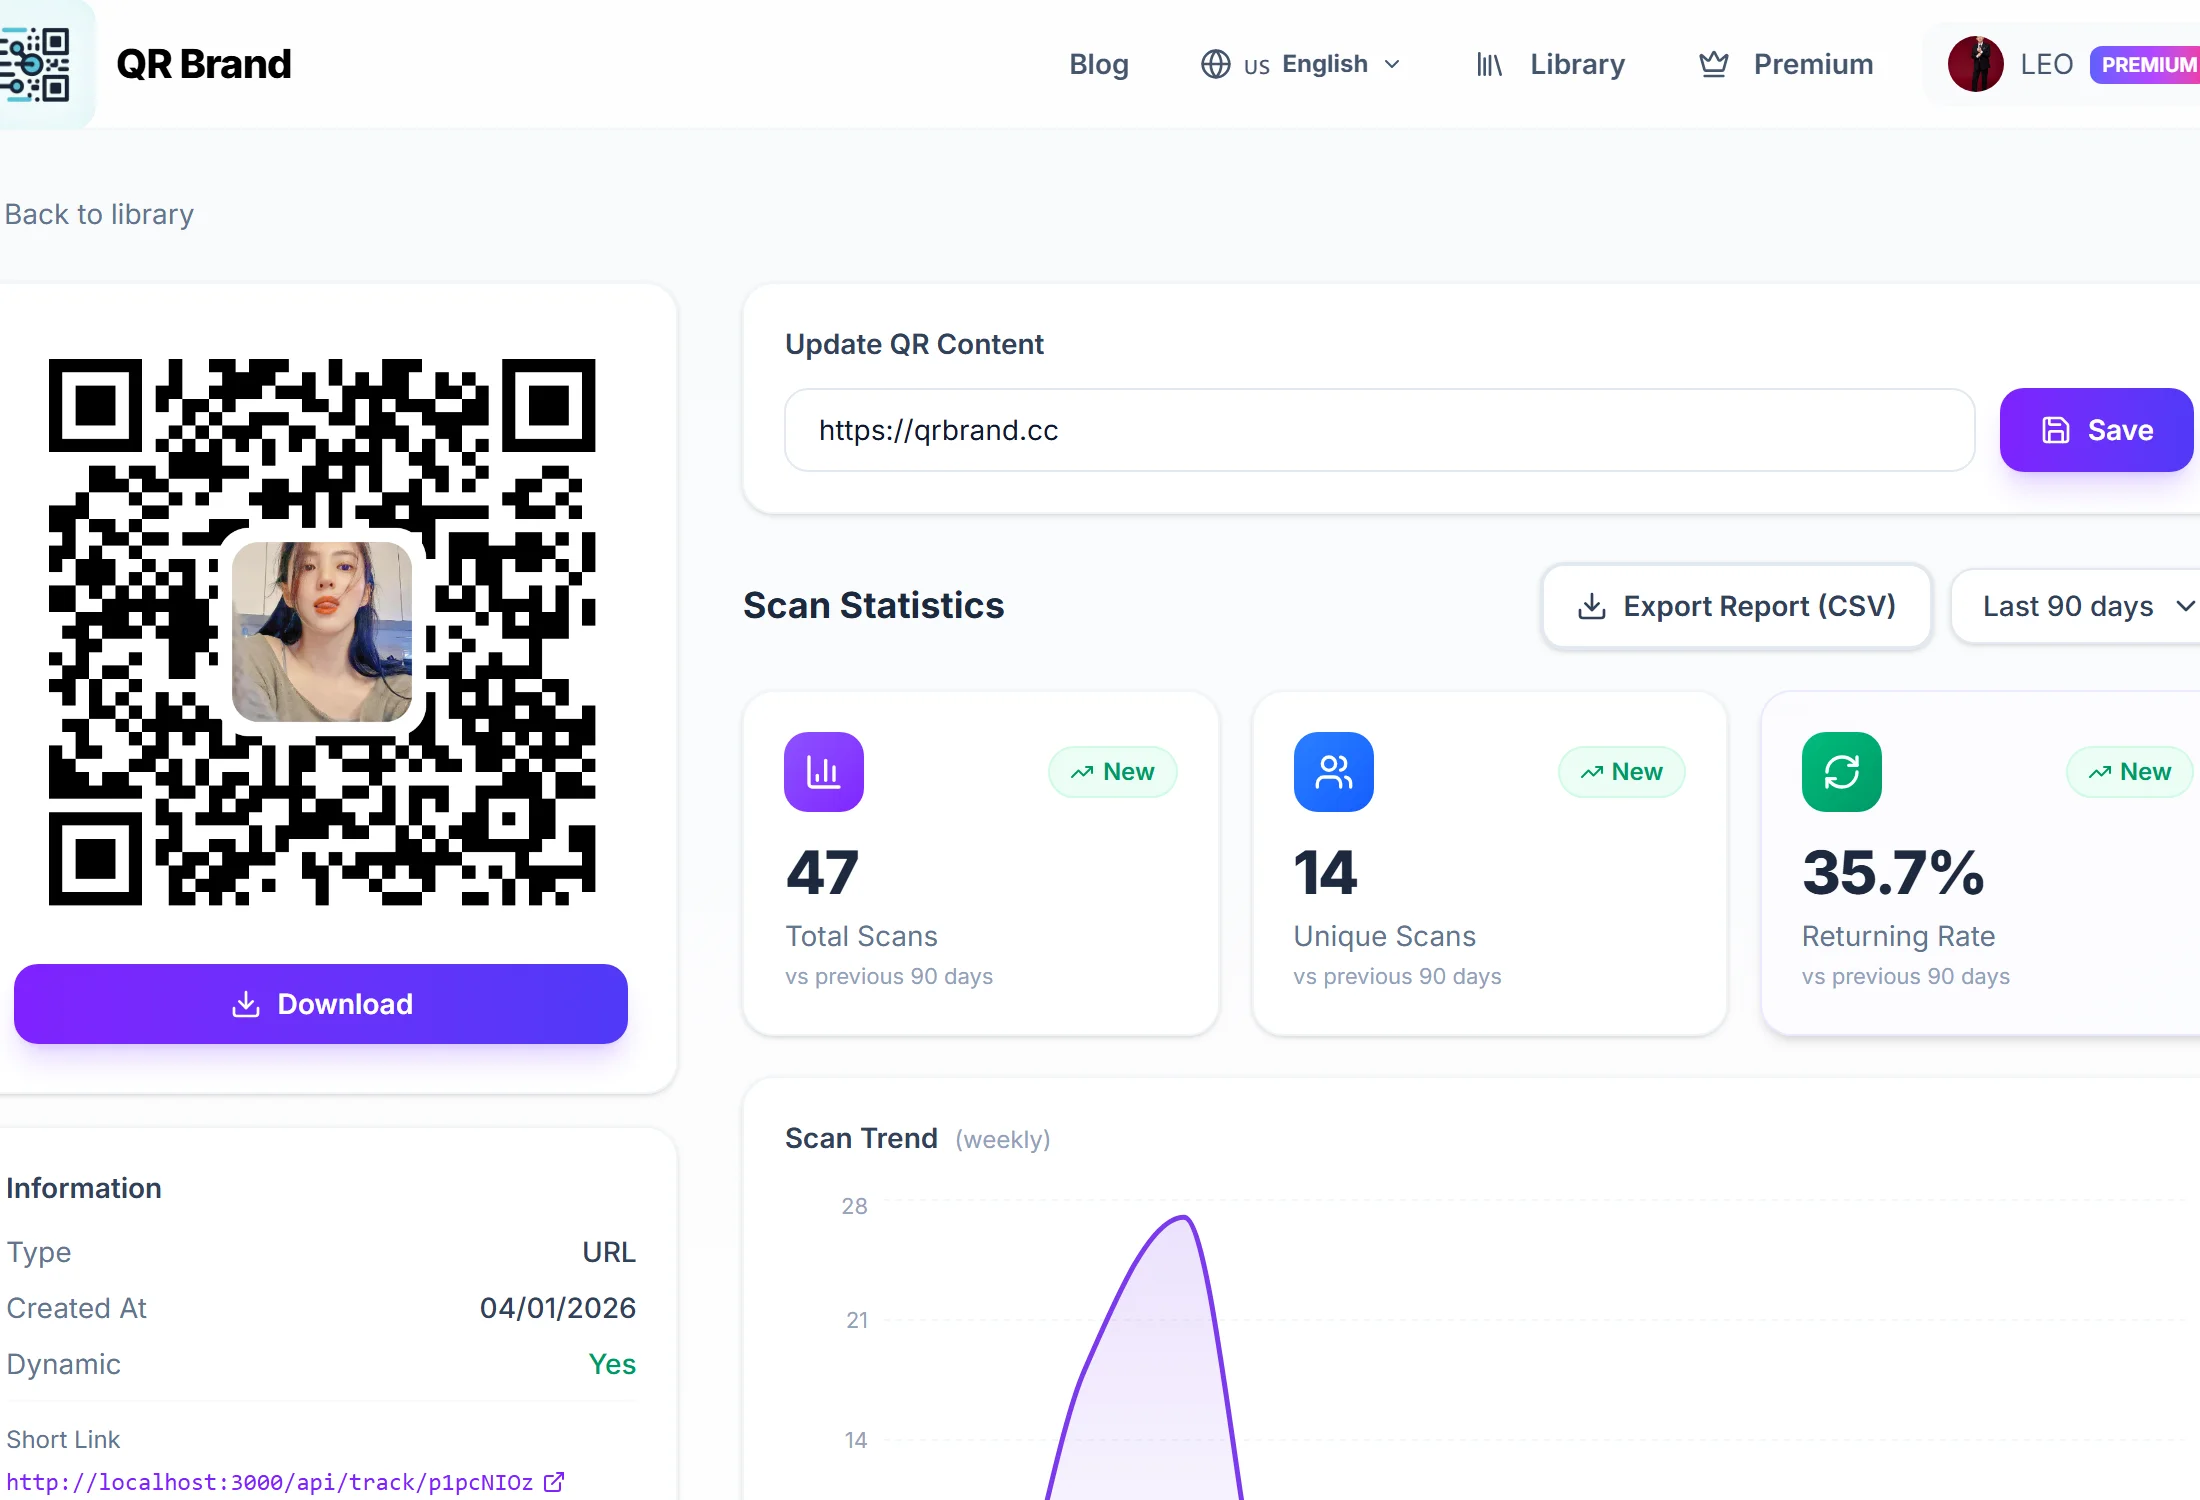The height and width of the screenshot is (1500, 2200).
Task: Click the download icon in Export Report
Action: [x=1591, y=606]
